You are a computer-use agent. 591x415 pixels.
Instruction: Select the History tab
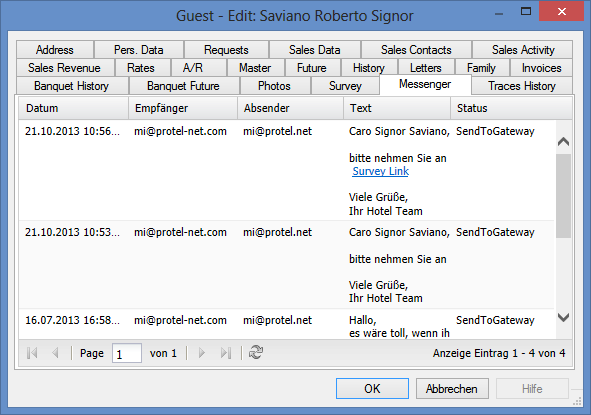[369, 68]
